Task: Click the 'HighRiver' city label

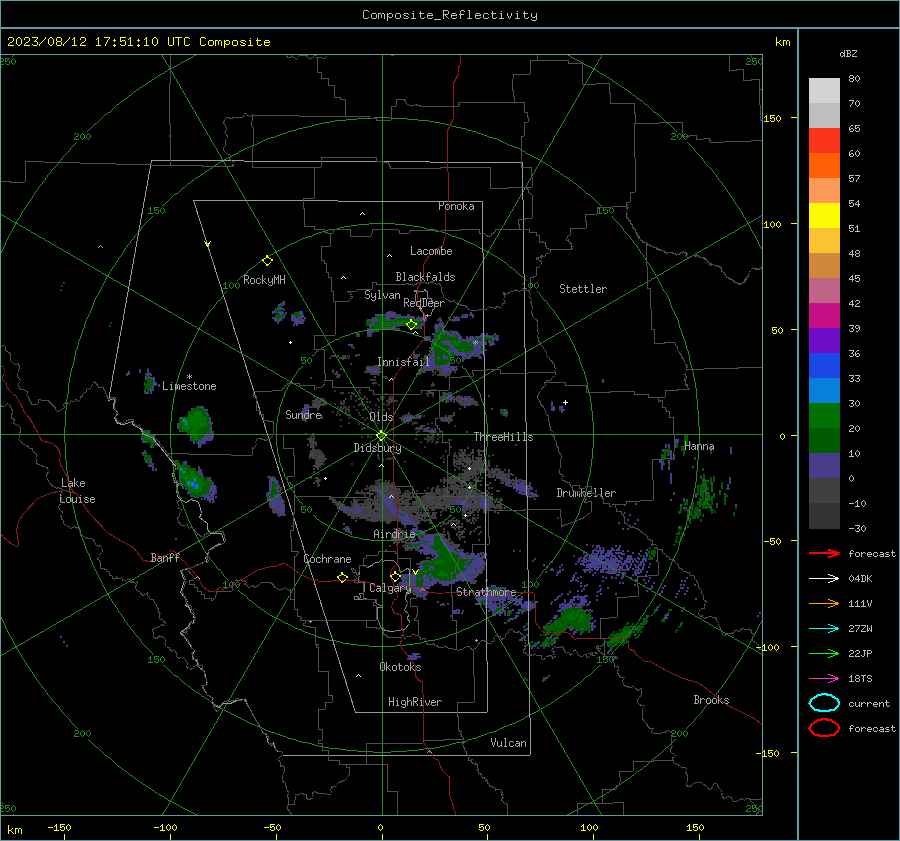Action: 415,702
